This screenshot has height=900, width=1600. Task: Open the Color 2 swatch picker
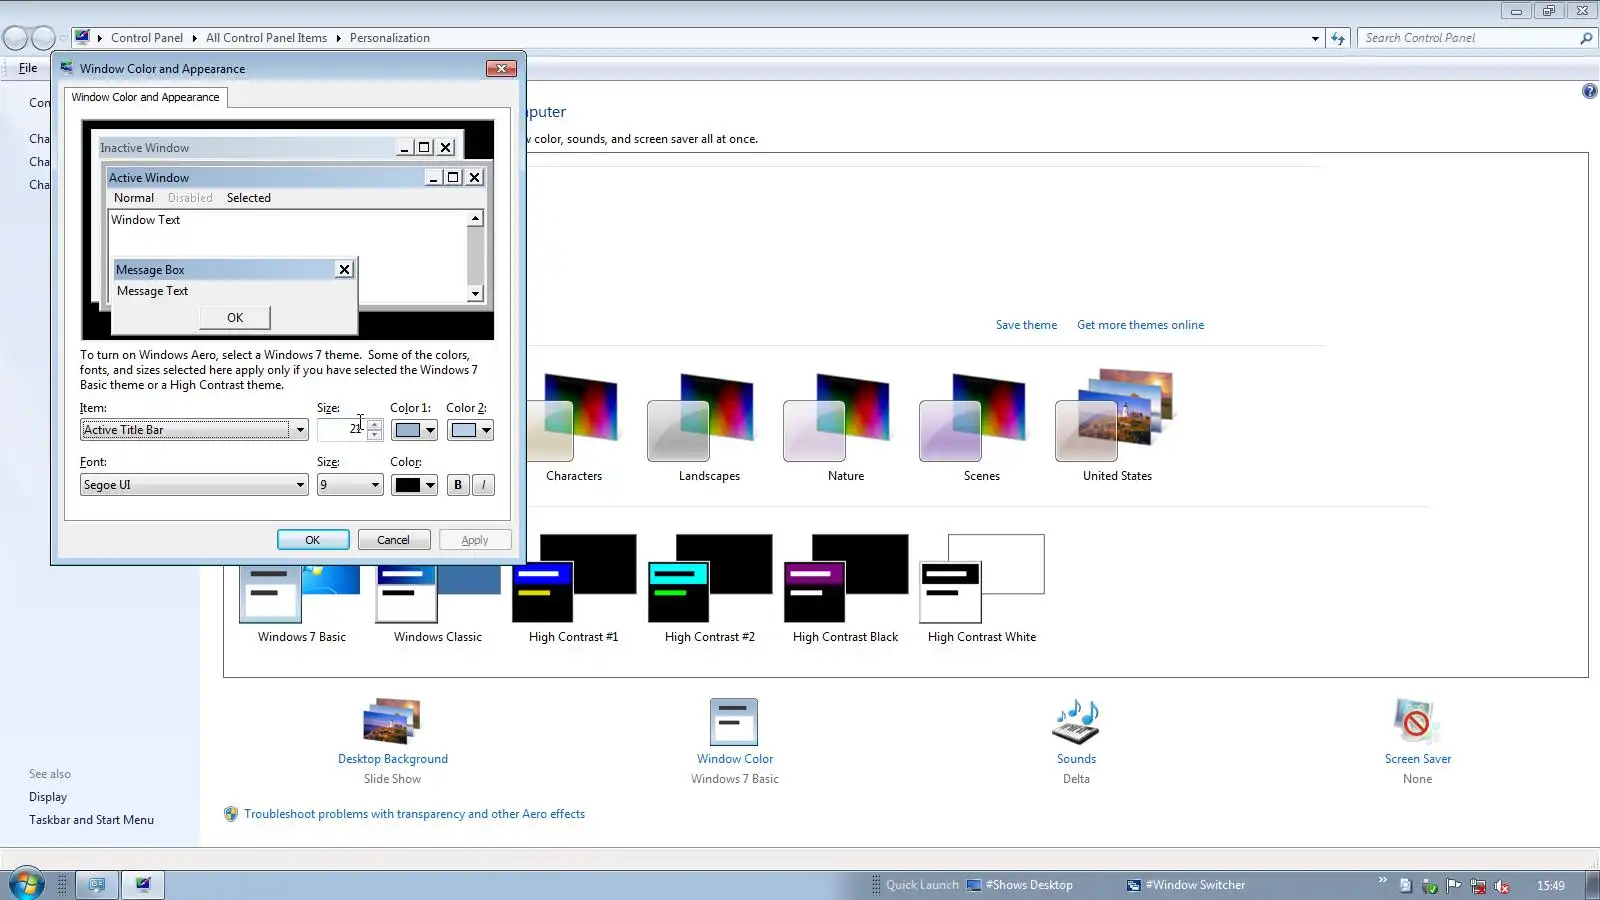click(x=470, y=430)
